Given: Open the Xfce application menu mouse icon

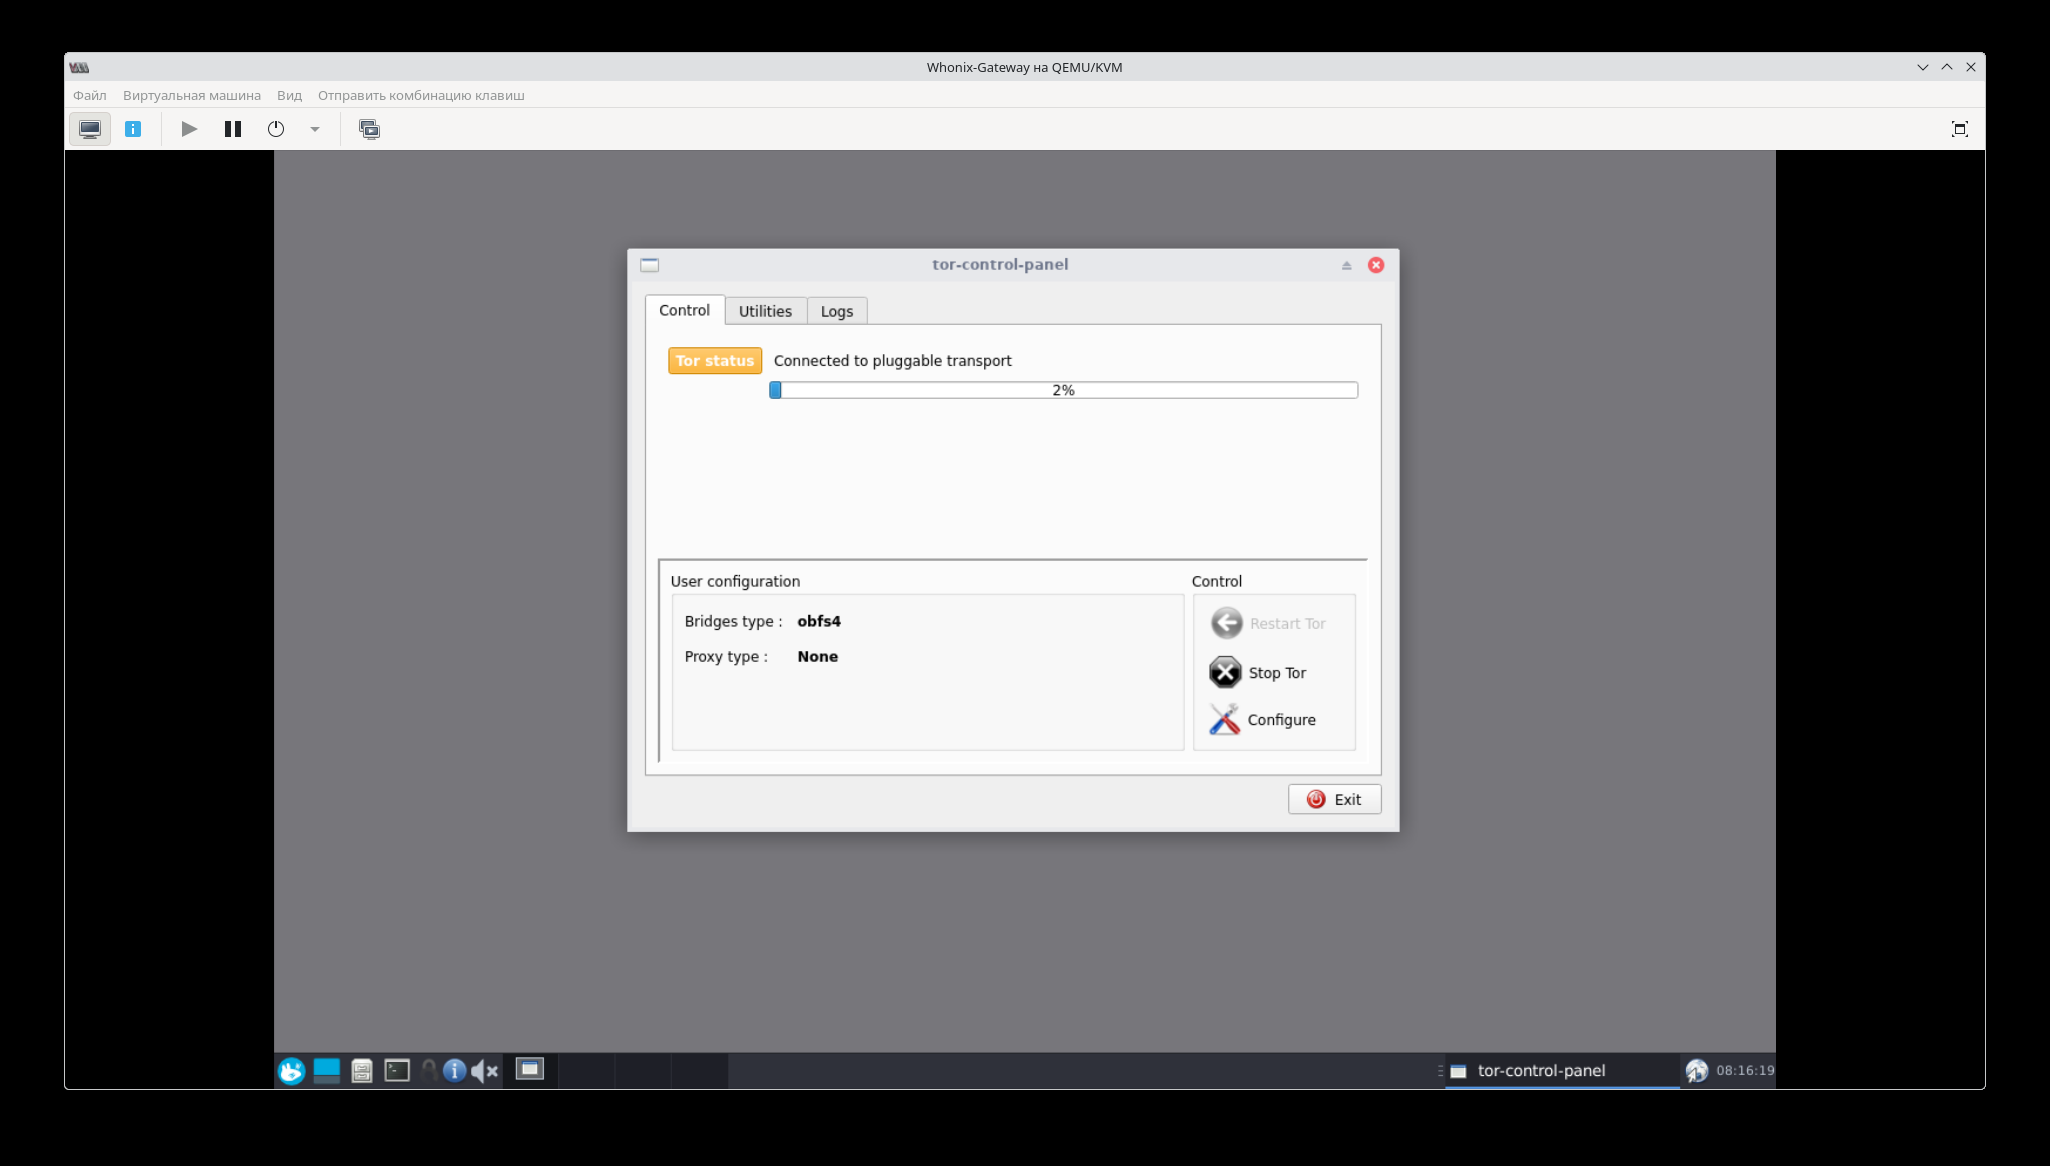Looking at the screenshot, I should [x=291, y=1071].
